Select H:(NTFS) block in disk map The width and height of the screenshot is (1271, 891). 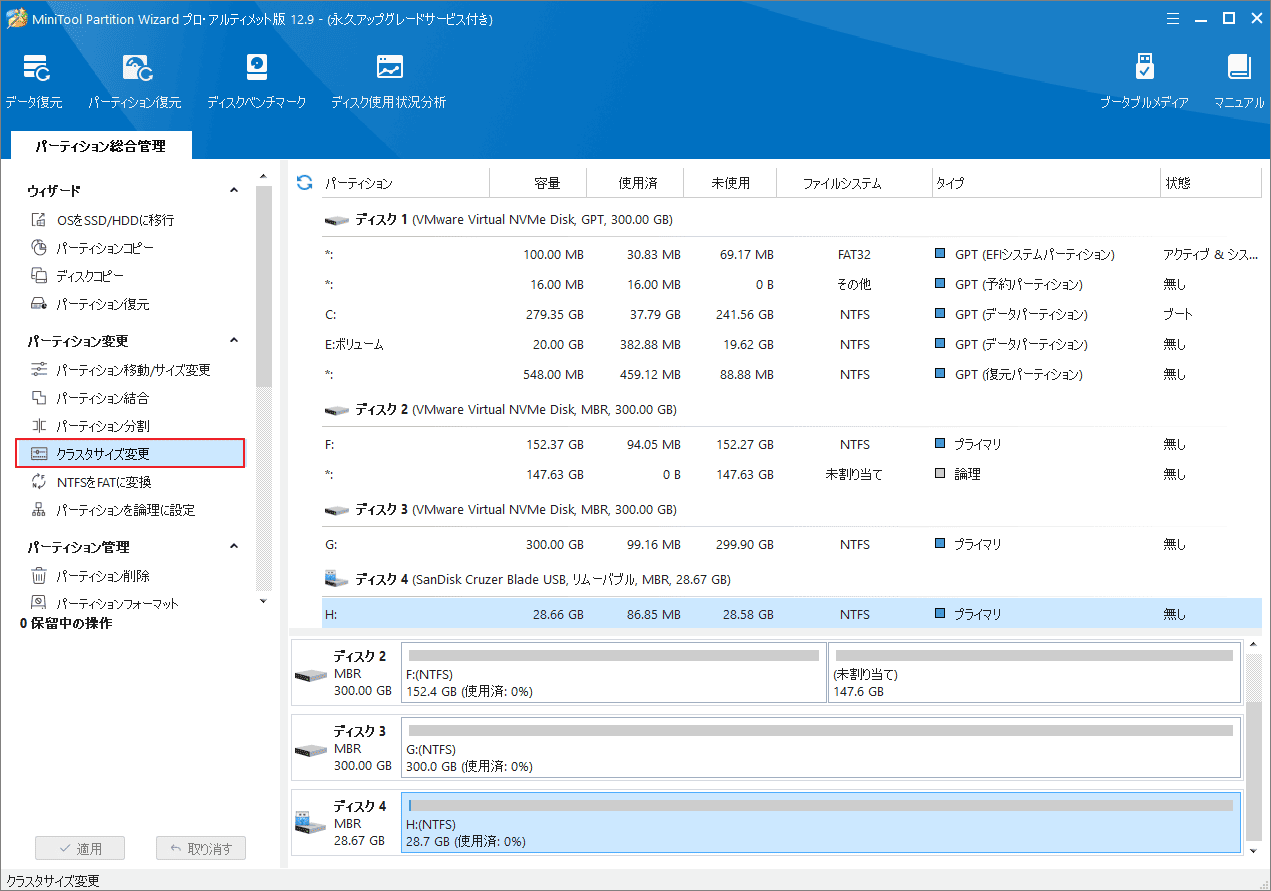click(x=820, y=822)
